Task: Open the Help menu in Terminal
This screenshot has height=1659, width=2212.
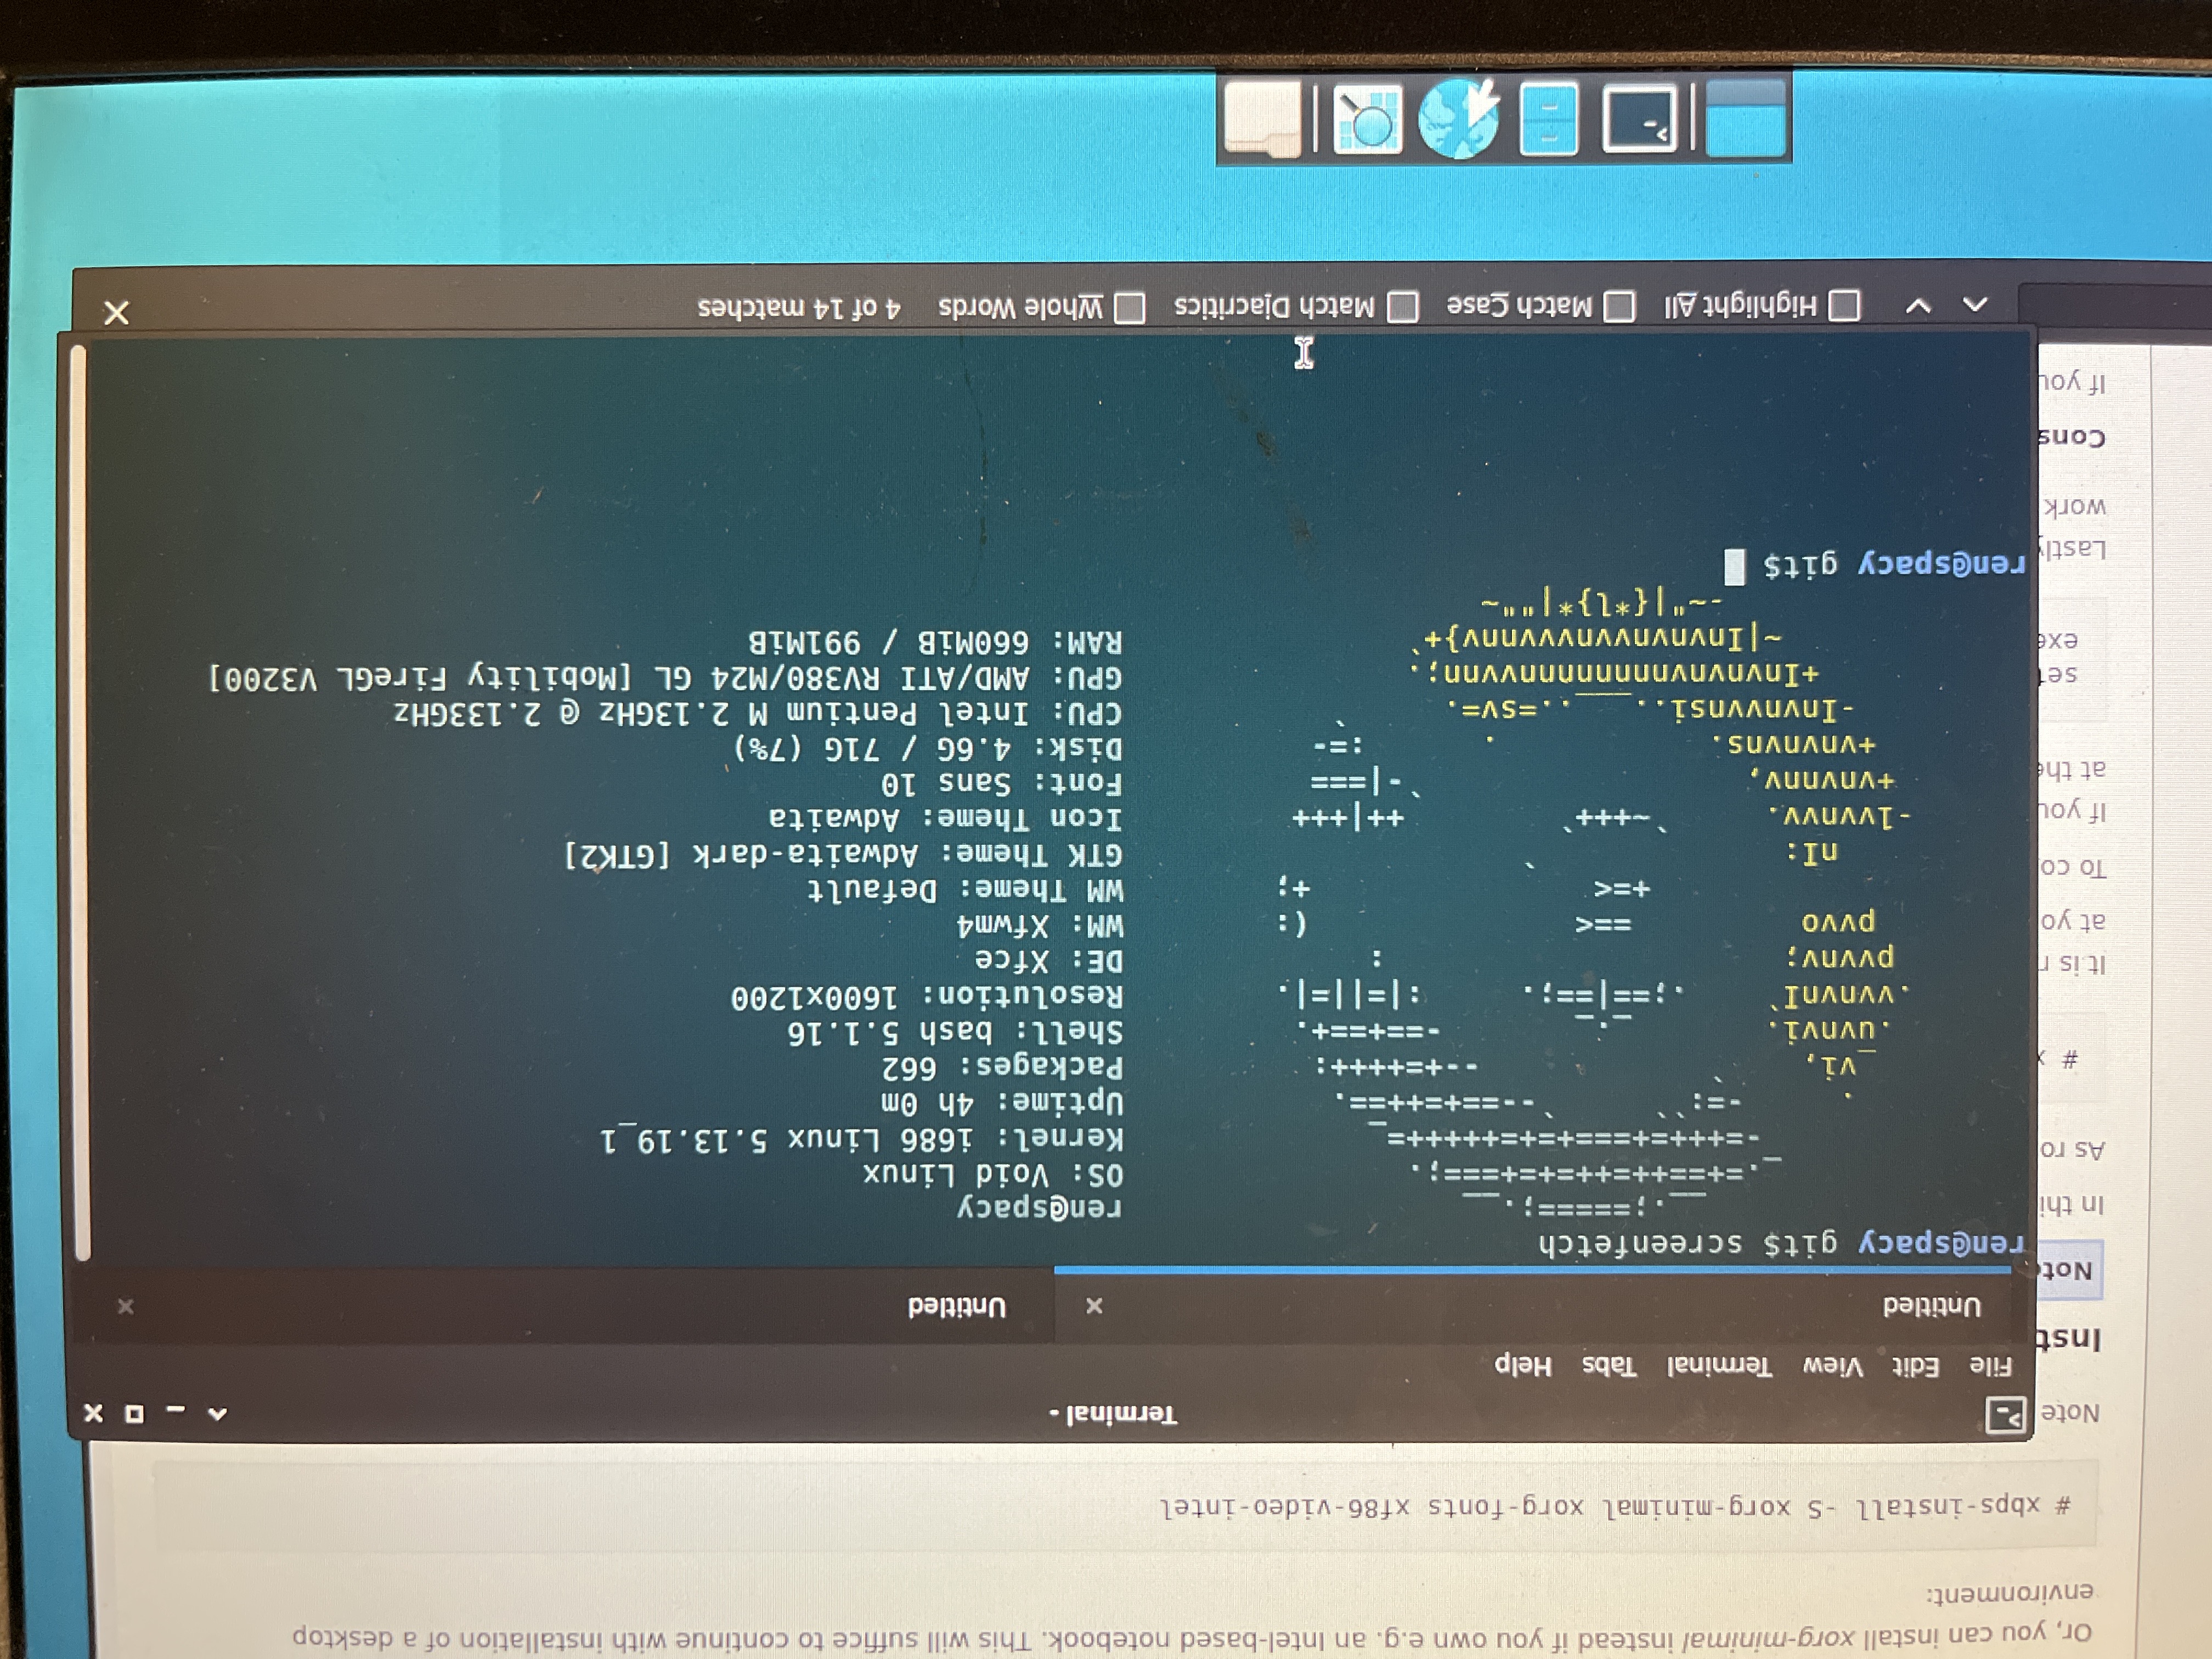Action: tap(1523, 1366)
